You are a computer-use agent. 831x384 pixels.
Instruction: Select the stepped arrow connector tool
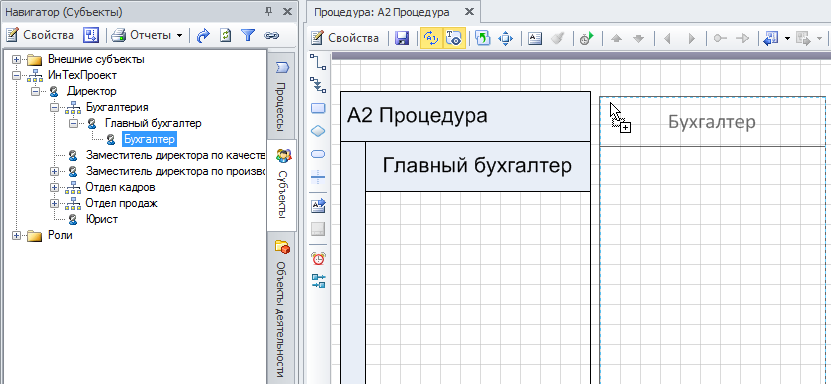pyautogui.click(x=318, y=85)
